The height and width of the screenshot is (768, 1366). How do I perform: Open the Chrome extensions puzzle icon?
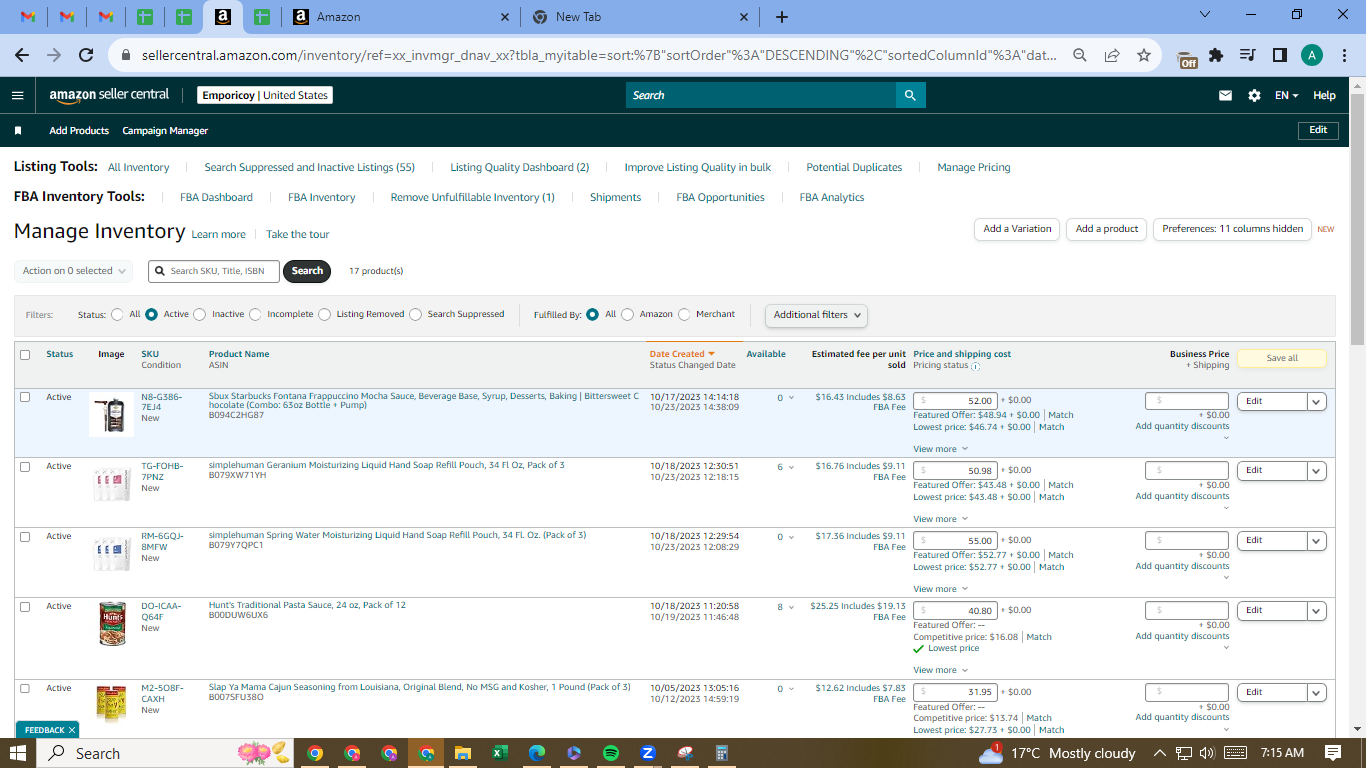click(x=1216, y=56)
